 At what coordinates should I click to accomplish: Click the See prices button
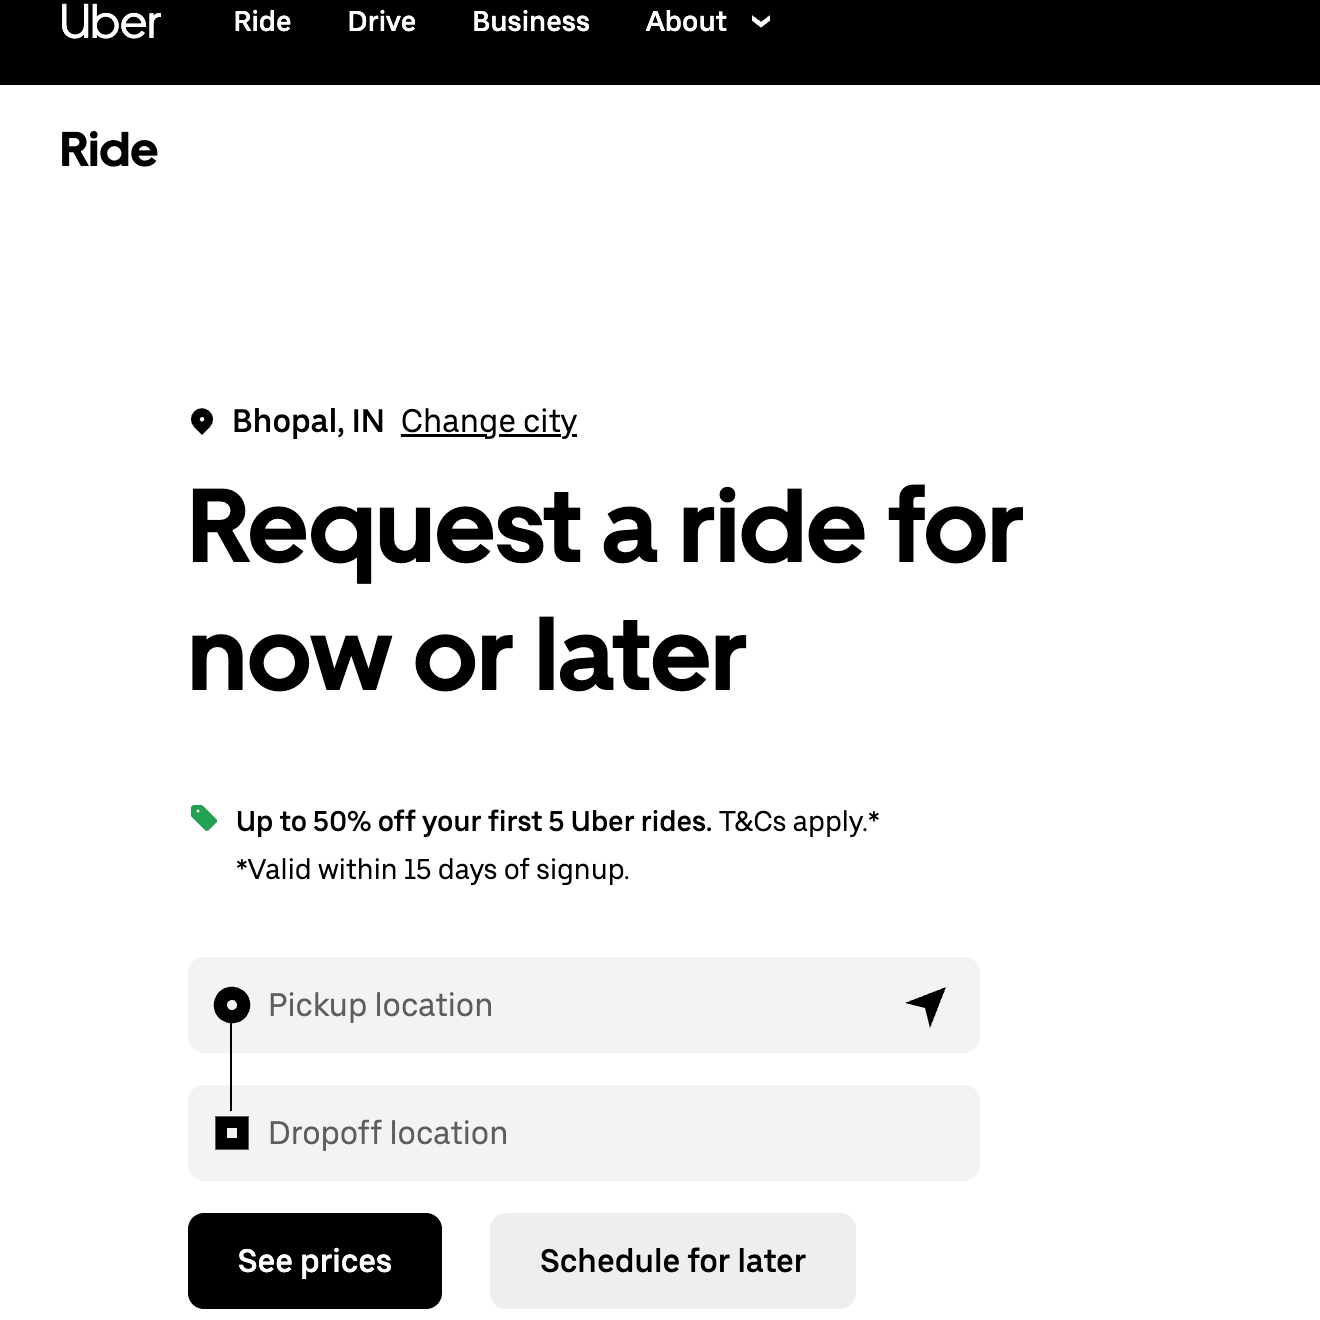click(x=314, y=1260)
